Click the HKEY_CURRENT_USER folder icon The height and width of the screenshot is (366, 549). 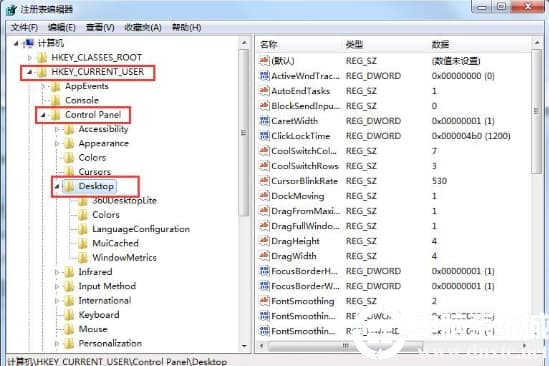(x=42, y=72)
